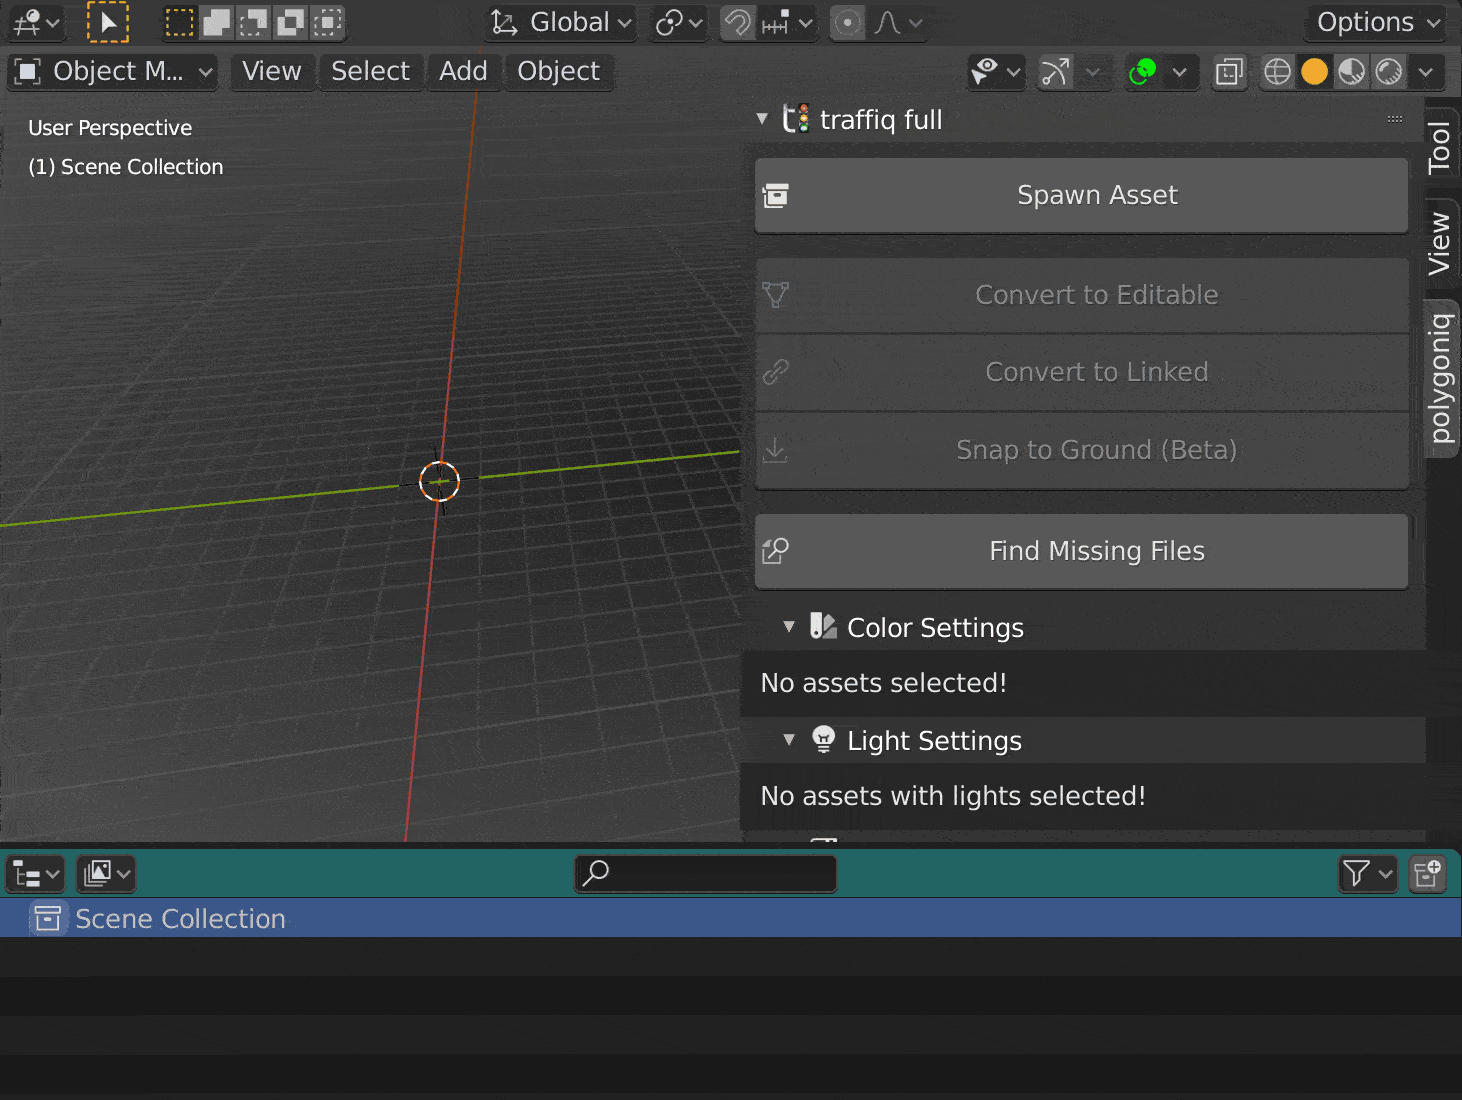Collapse the Color Settings section
Viewport: 1462px width, 1100px height.
(790, 627)
